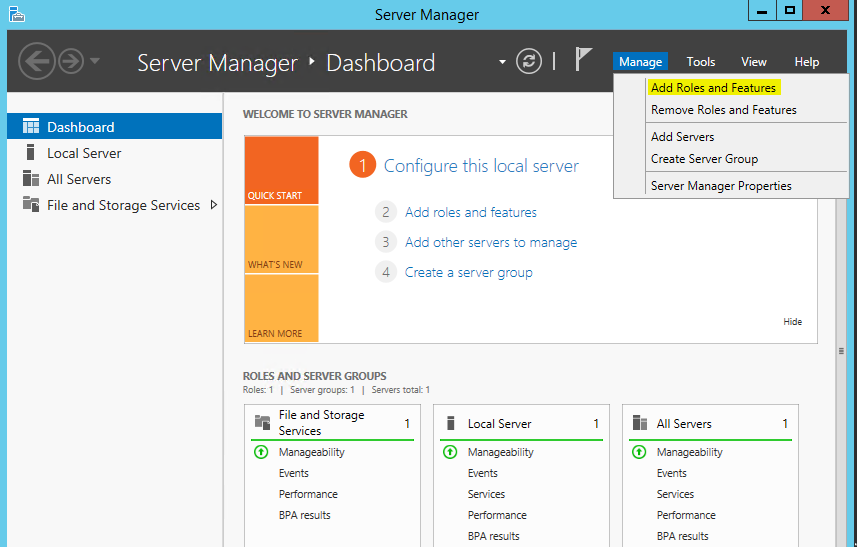This screenshot has height=547, width=857.
Task: Choose Remove Roles and Features menu item
Action: (x=724, y=110)
